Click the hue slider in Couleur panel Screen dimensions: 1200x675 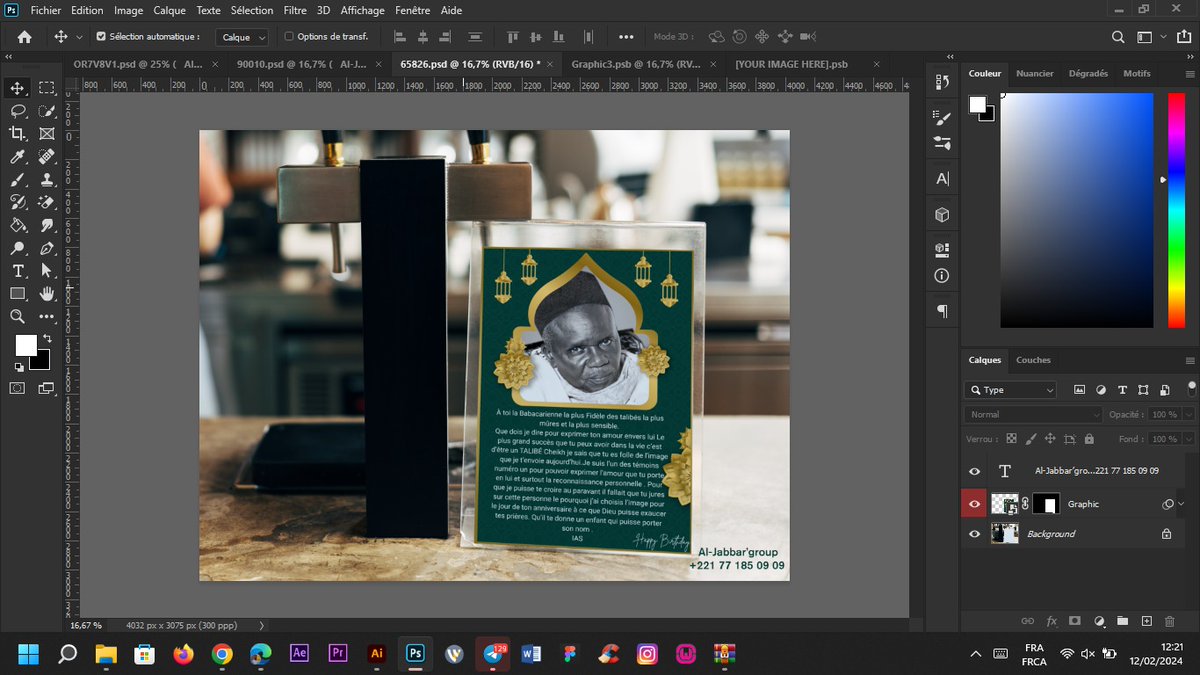(x=1176, y=210)
